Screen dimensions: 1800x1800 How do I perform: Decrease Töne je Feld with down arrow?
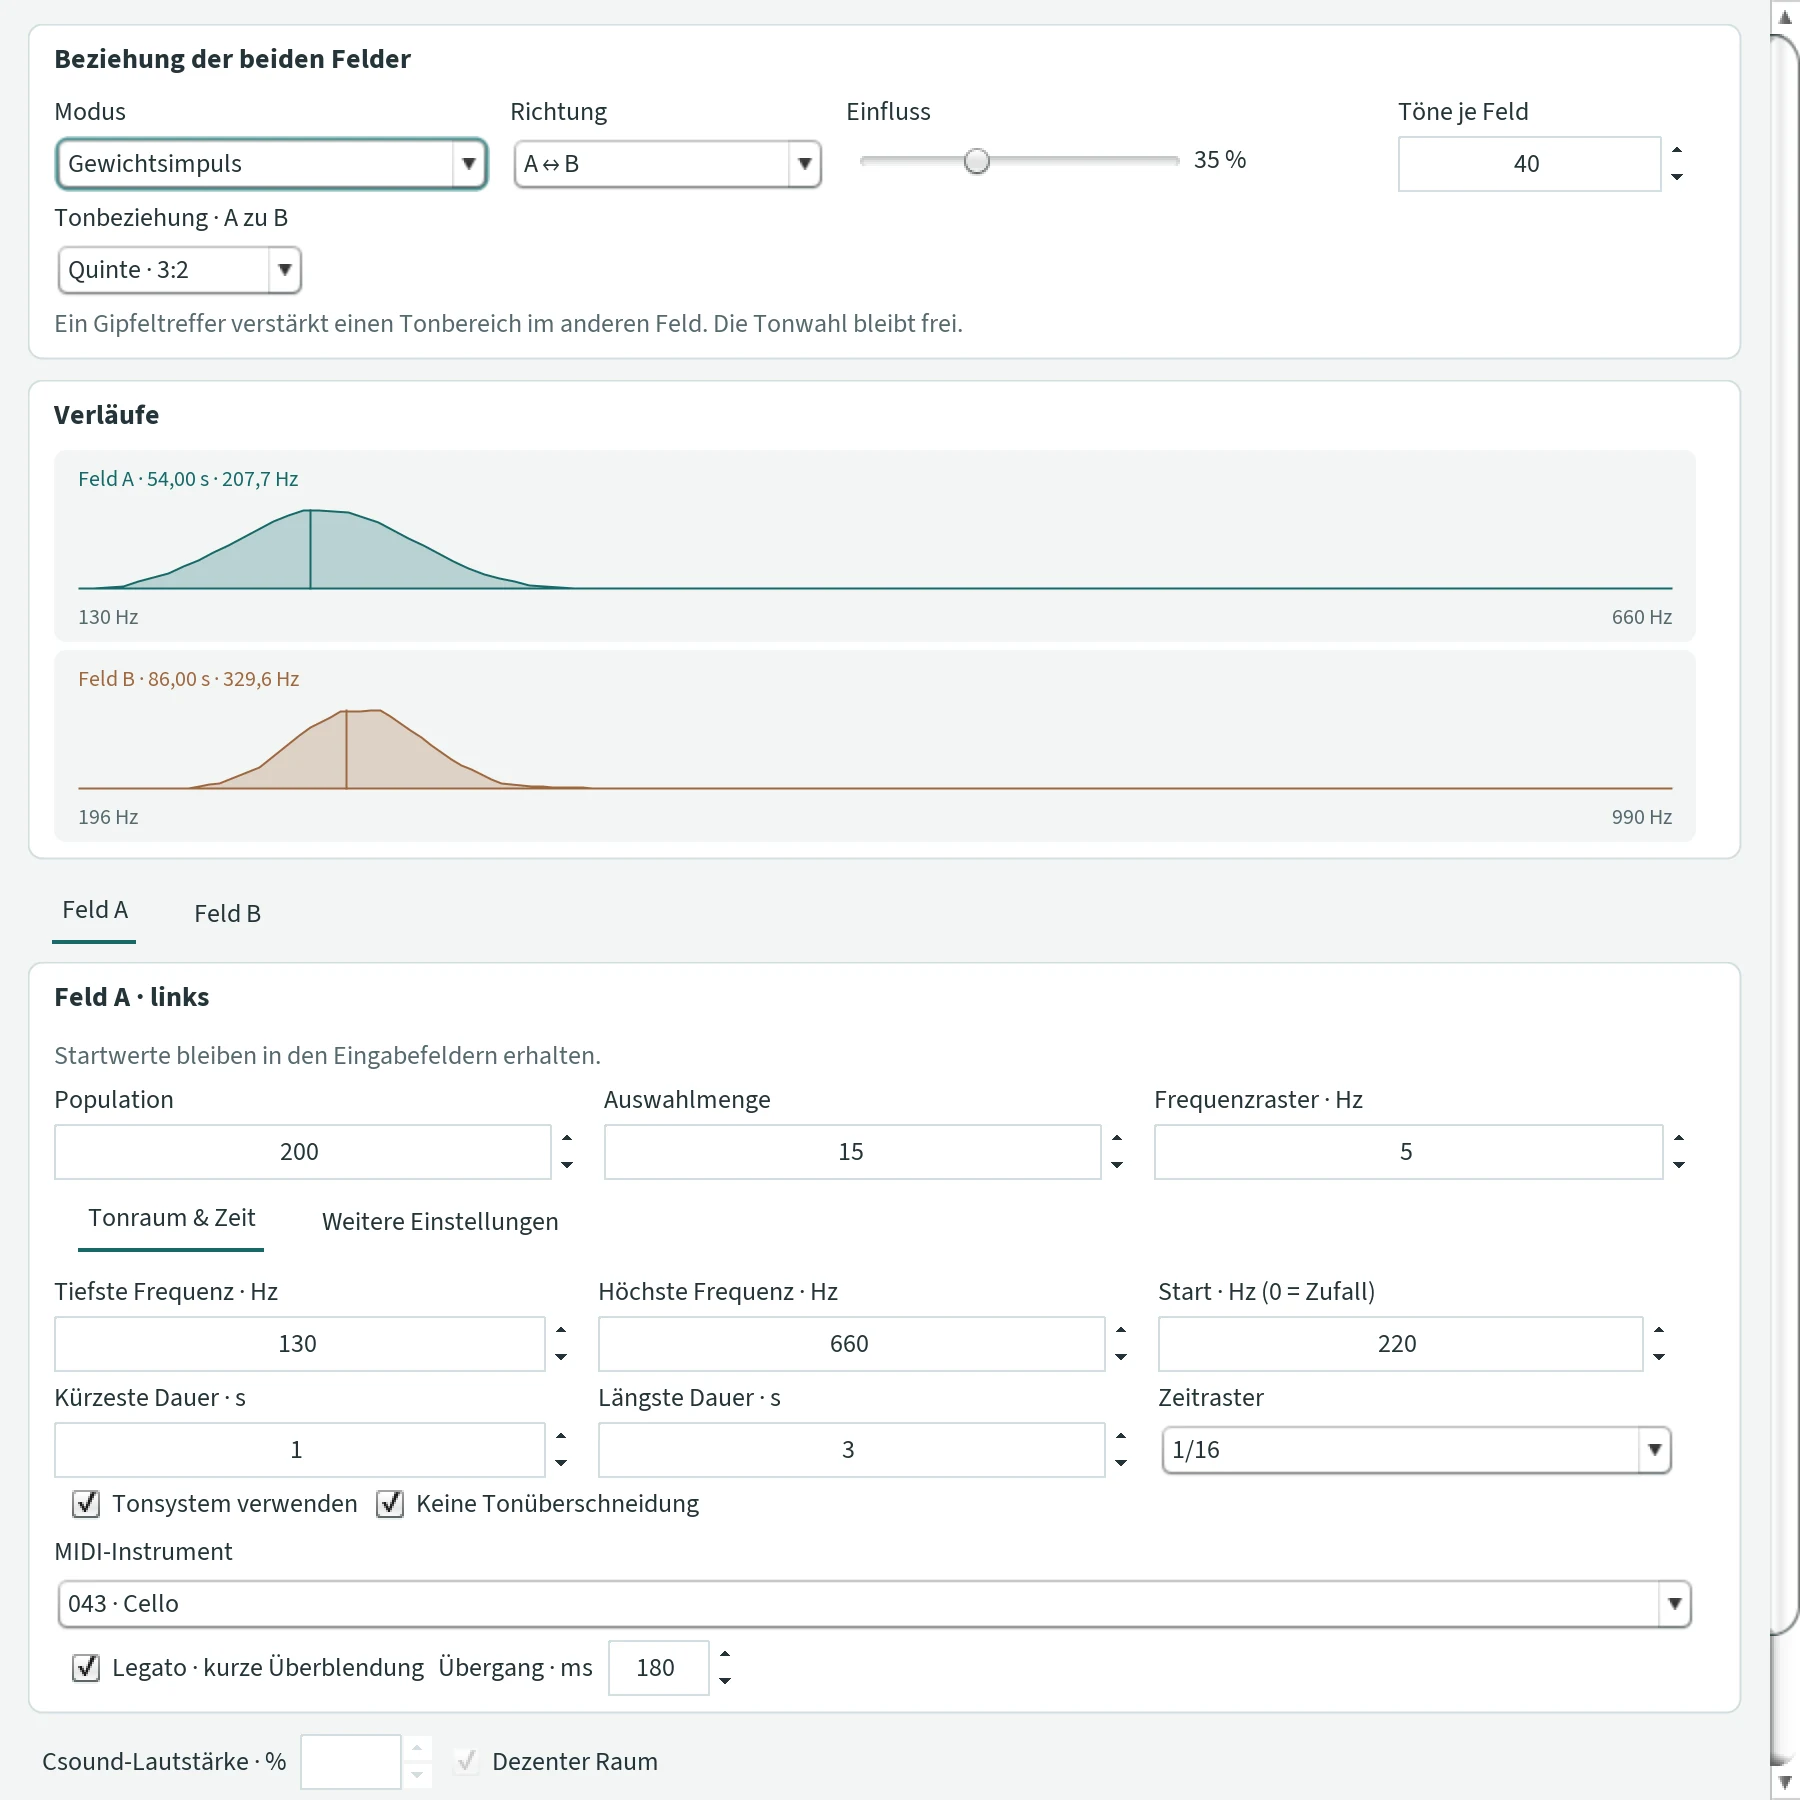pos(1677,177)
